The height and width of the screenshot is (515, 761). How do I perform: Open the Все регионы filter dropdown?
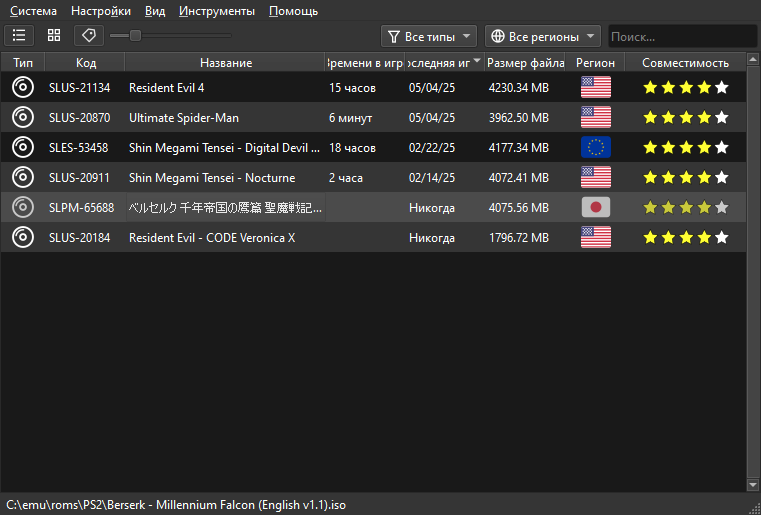[x=543, y=36]
